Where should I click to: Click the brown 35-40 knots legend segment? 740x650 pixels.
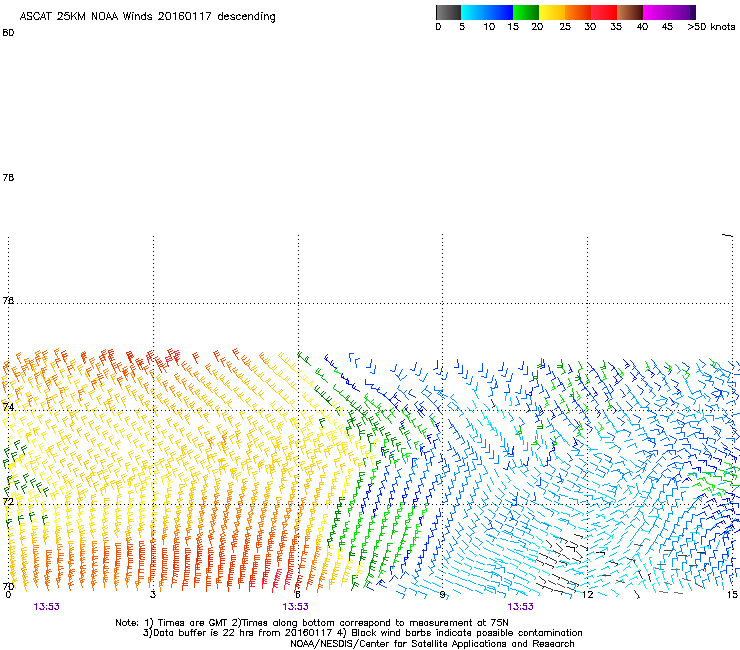[630, 12]
